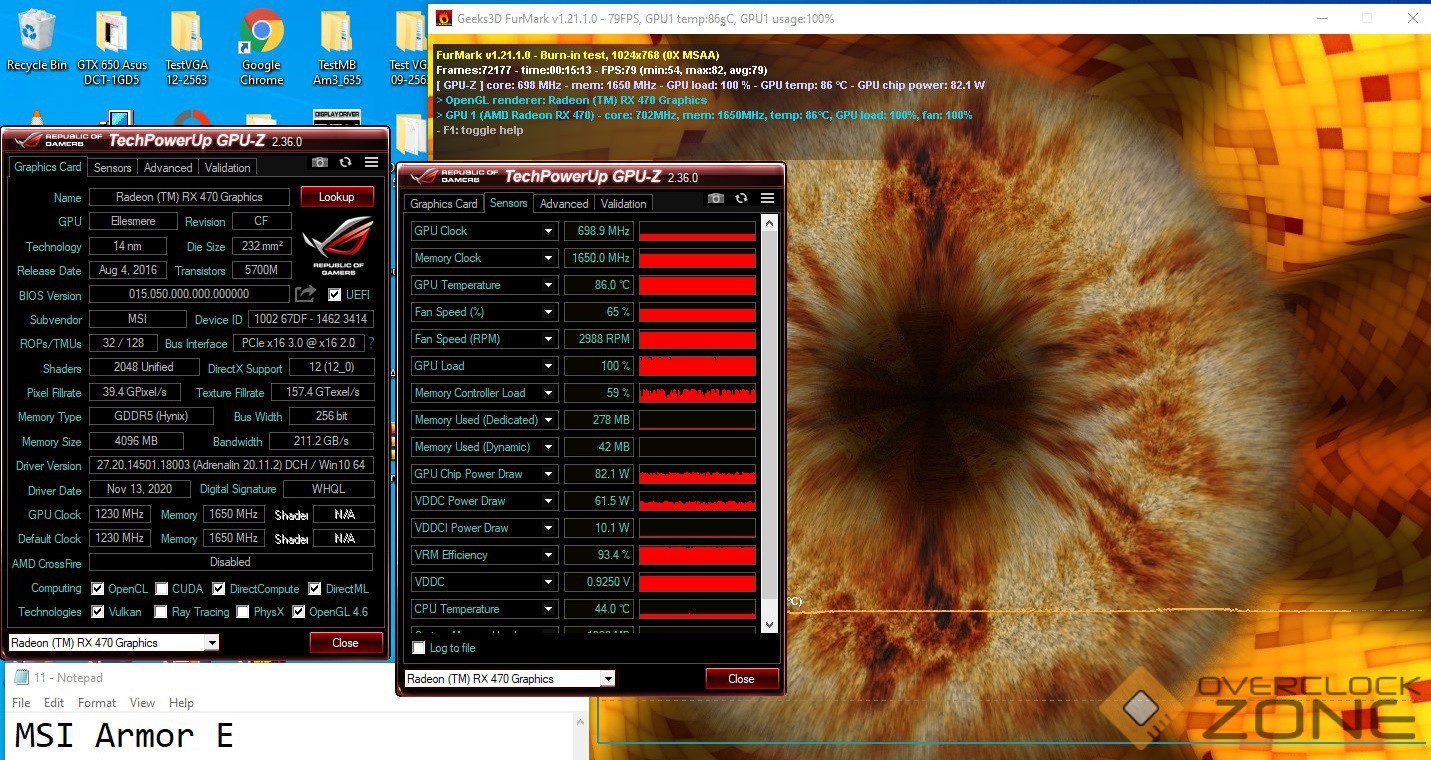Click the Driver Version text field

(x=230, y=465)
